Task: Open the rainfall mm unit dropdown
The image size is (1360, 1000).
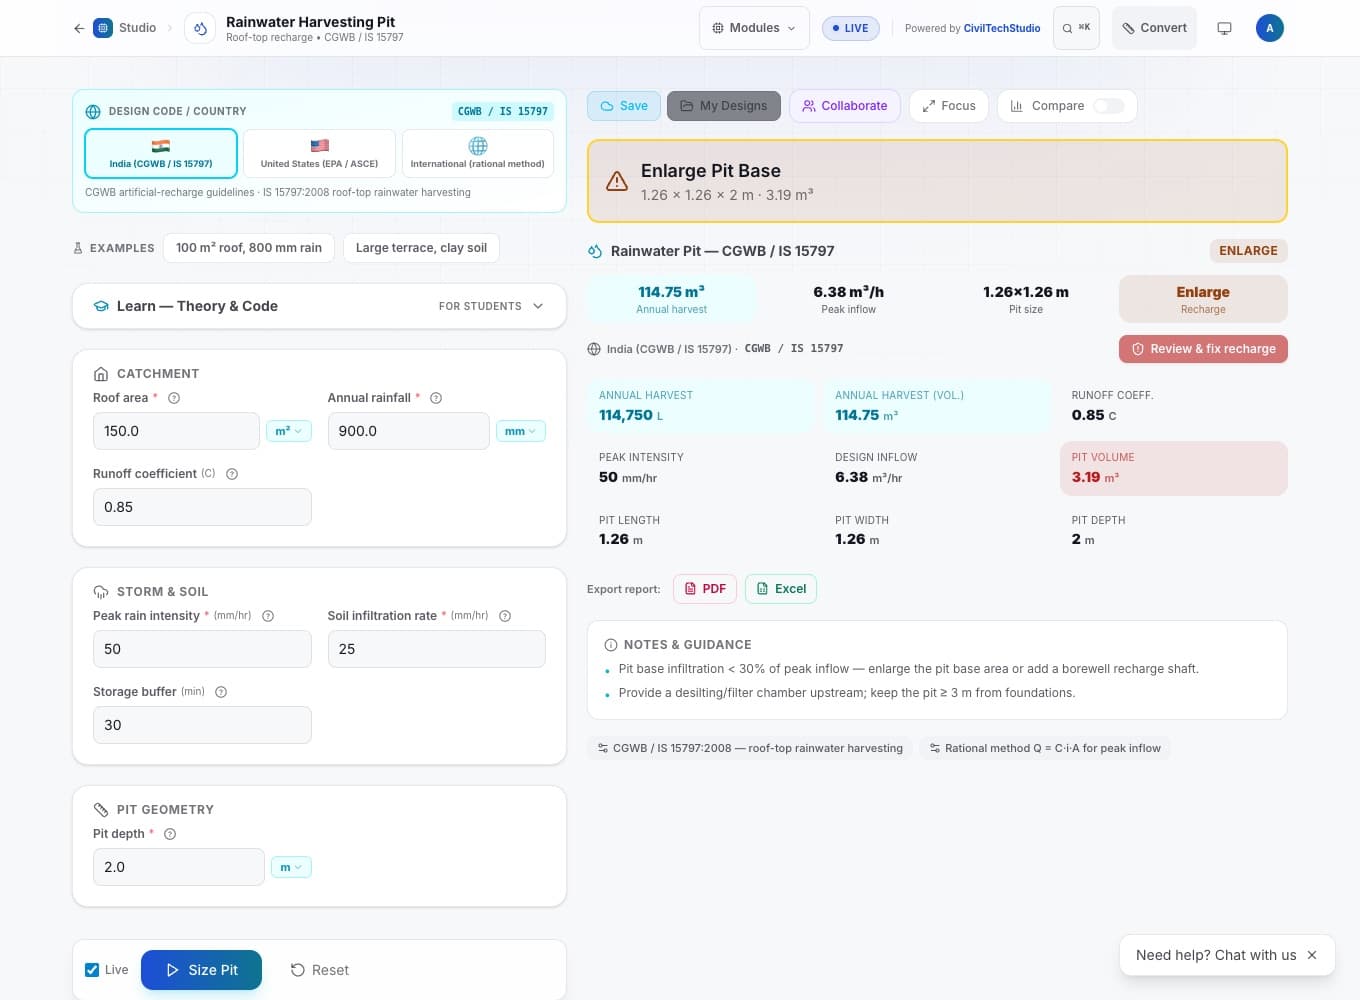Action: coord(520,431)
